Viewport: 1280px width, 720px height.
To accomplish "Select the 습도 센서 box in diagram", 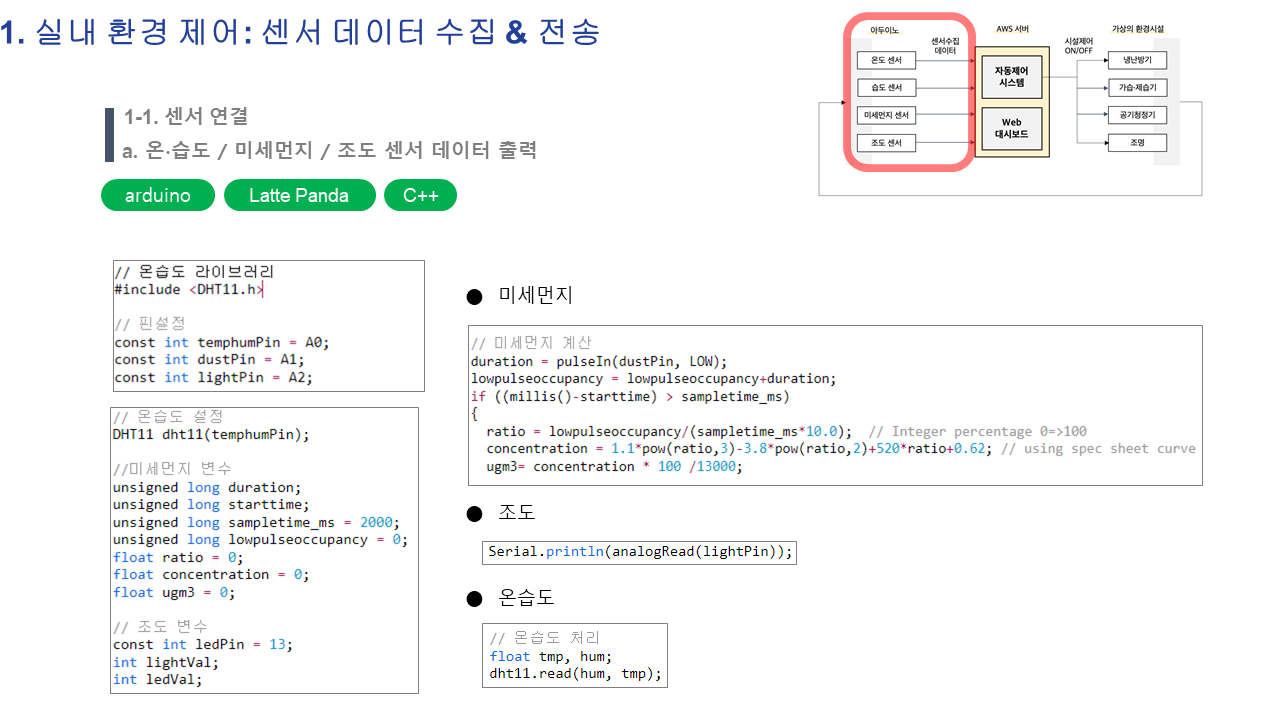I will point(886,88).
